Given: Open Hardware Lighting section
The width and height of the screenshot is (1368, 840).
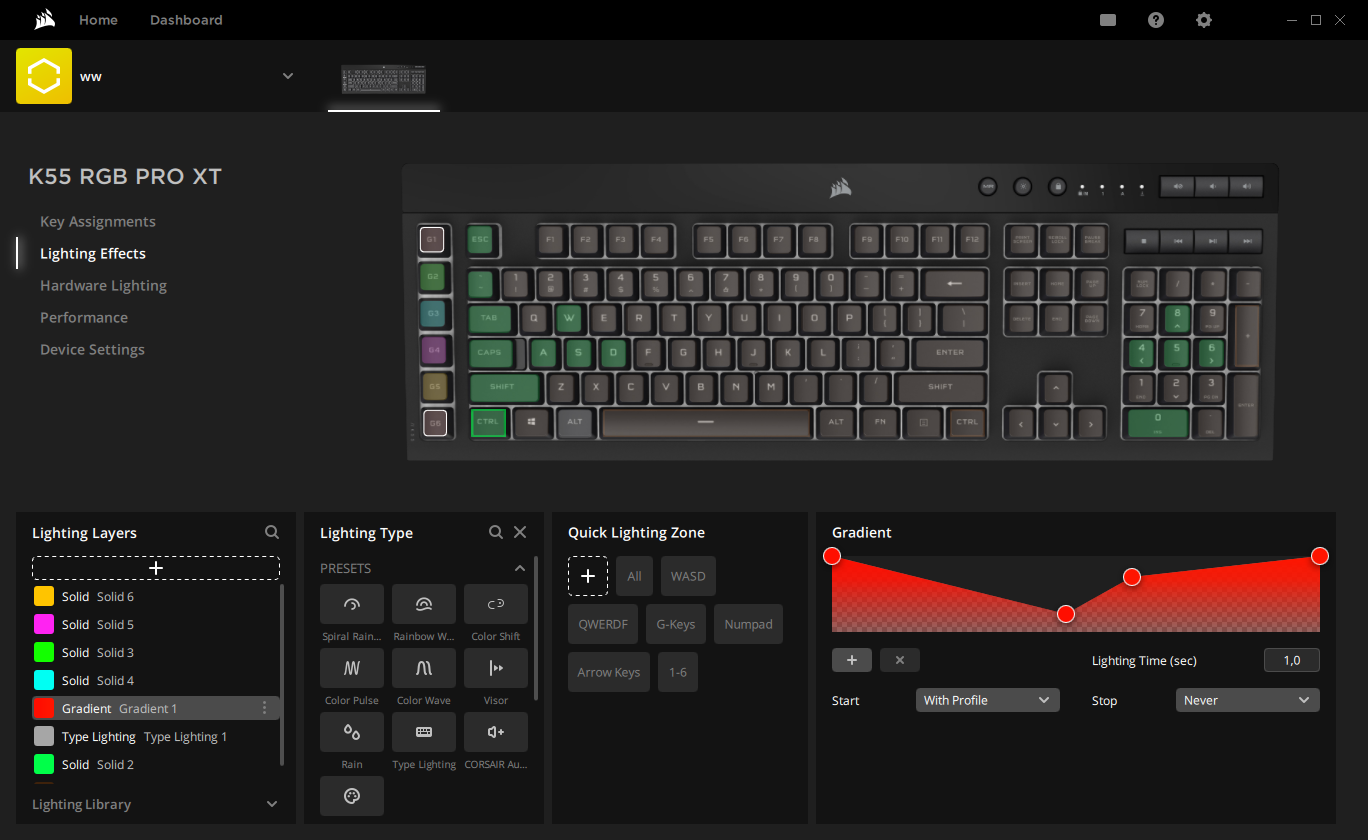Looking at the screenshot, I should click(103, 286).
